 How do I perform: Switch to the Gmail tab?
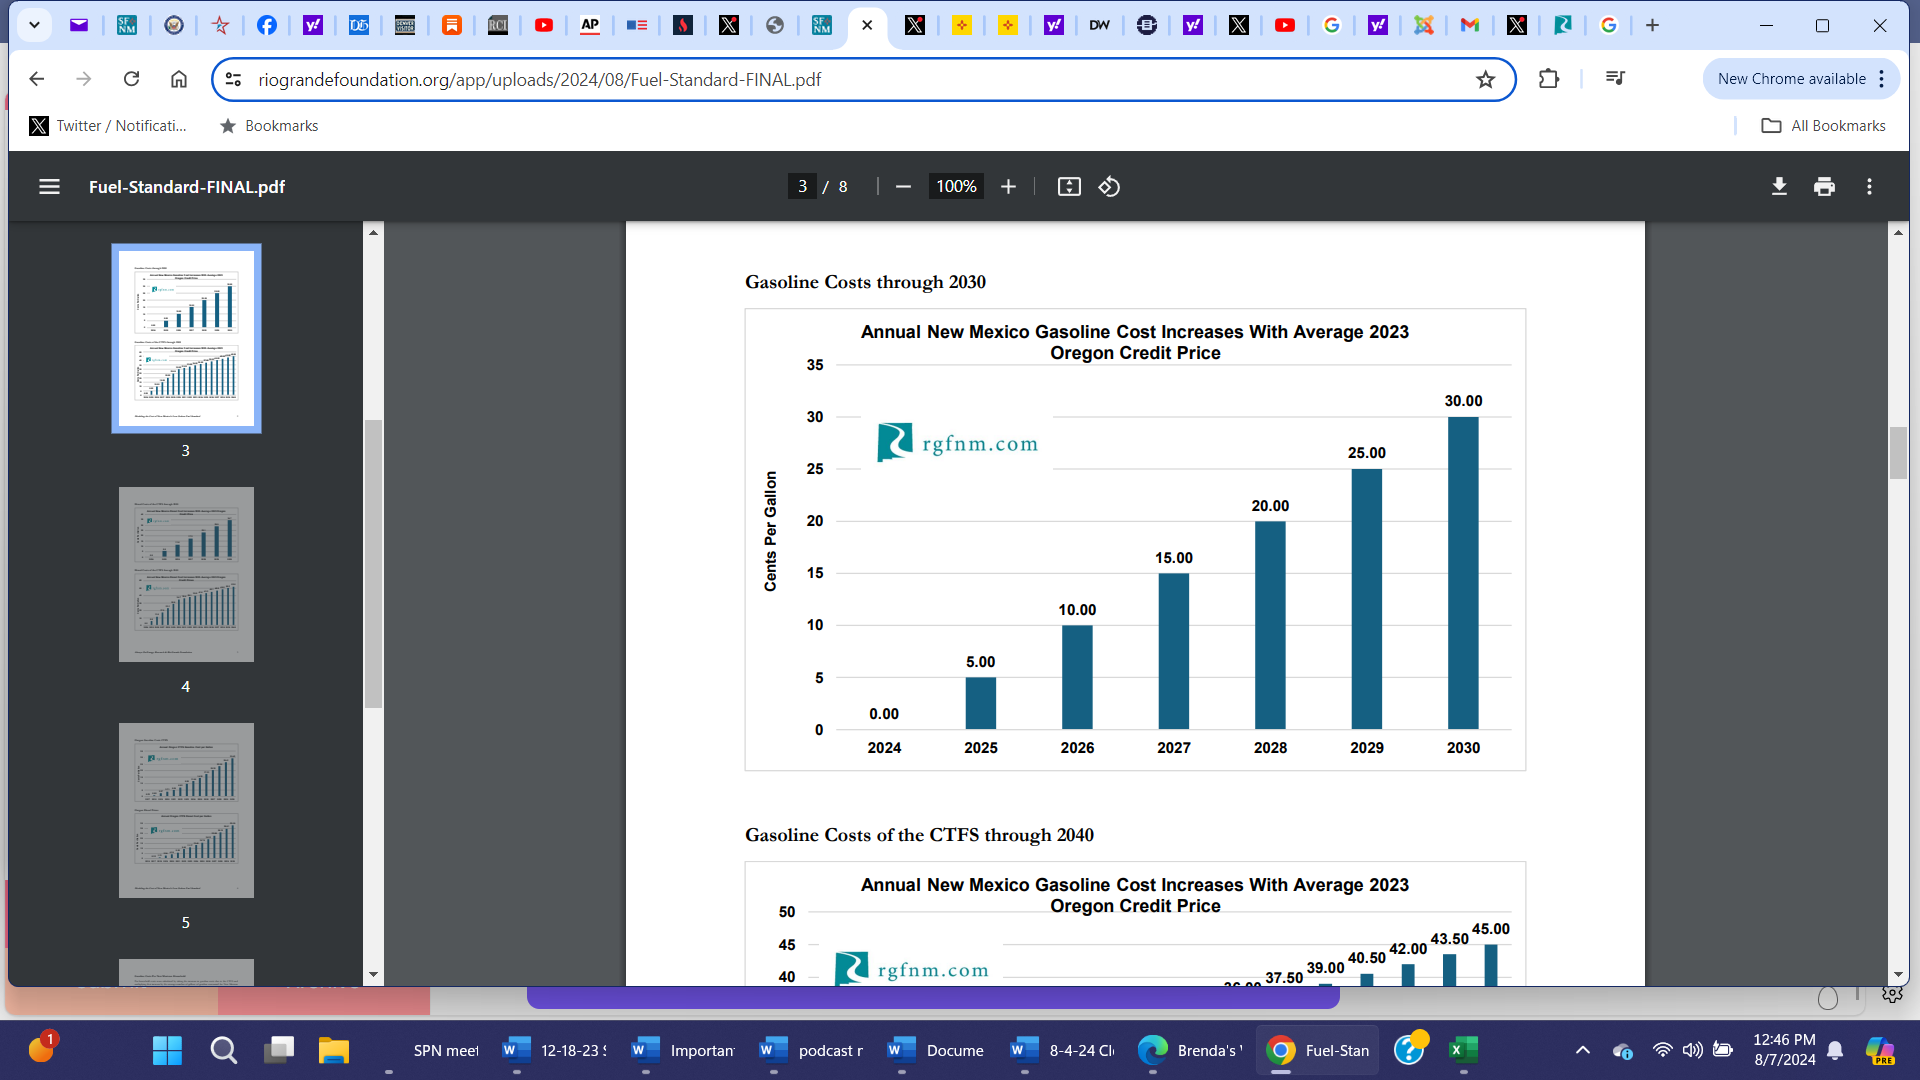click(x=1469, y=25)
